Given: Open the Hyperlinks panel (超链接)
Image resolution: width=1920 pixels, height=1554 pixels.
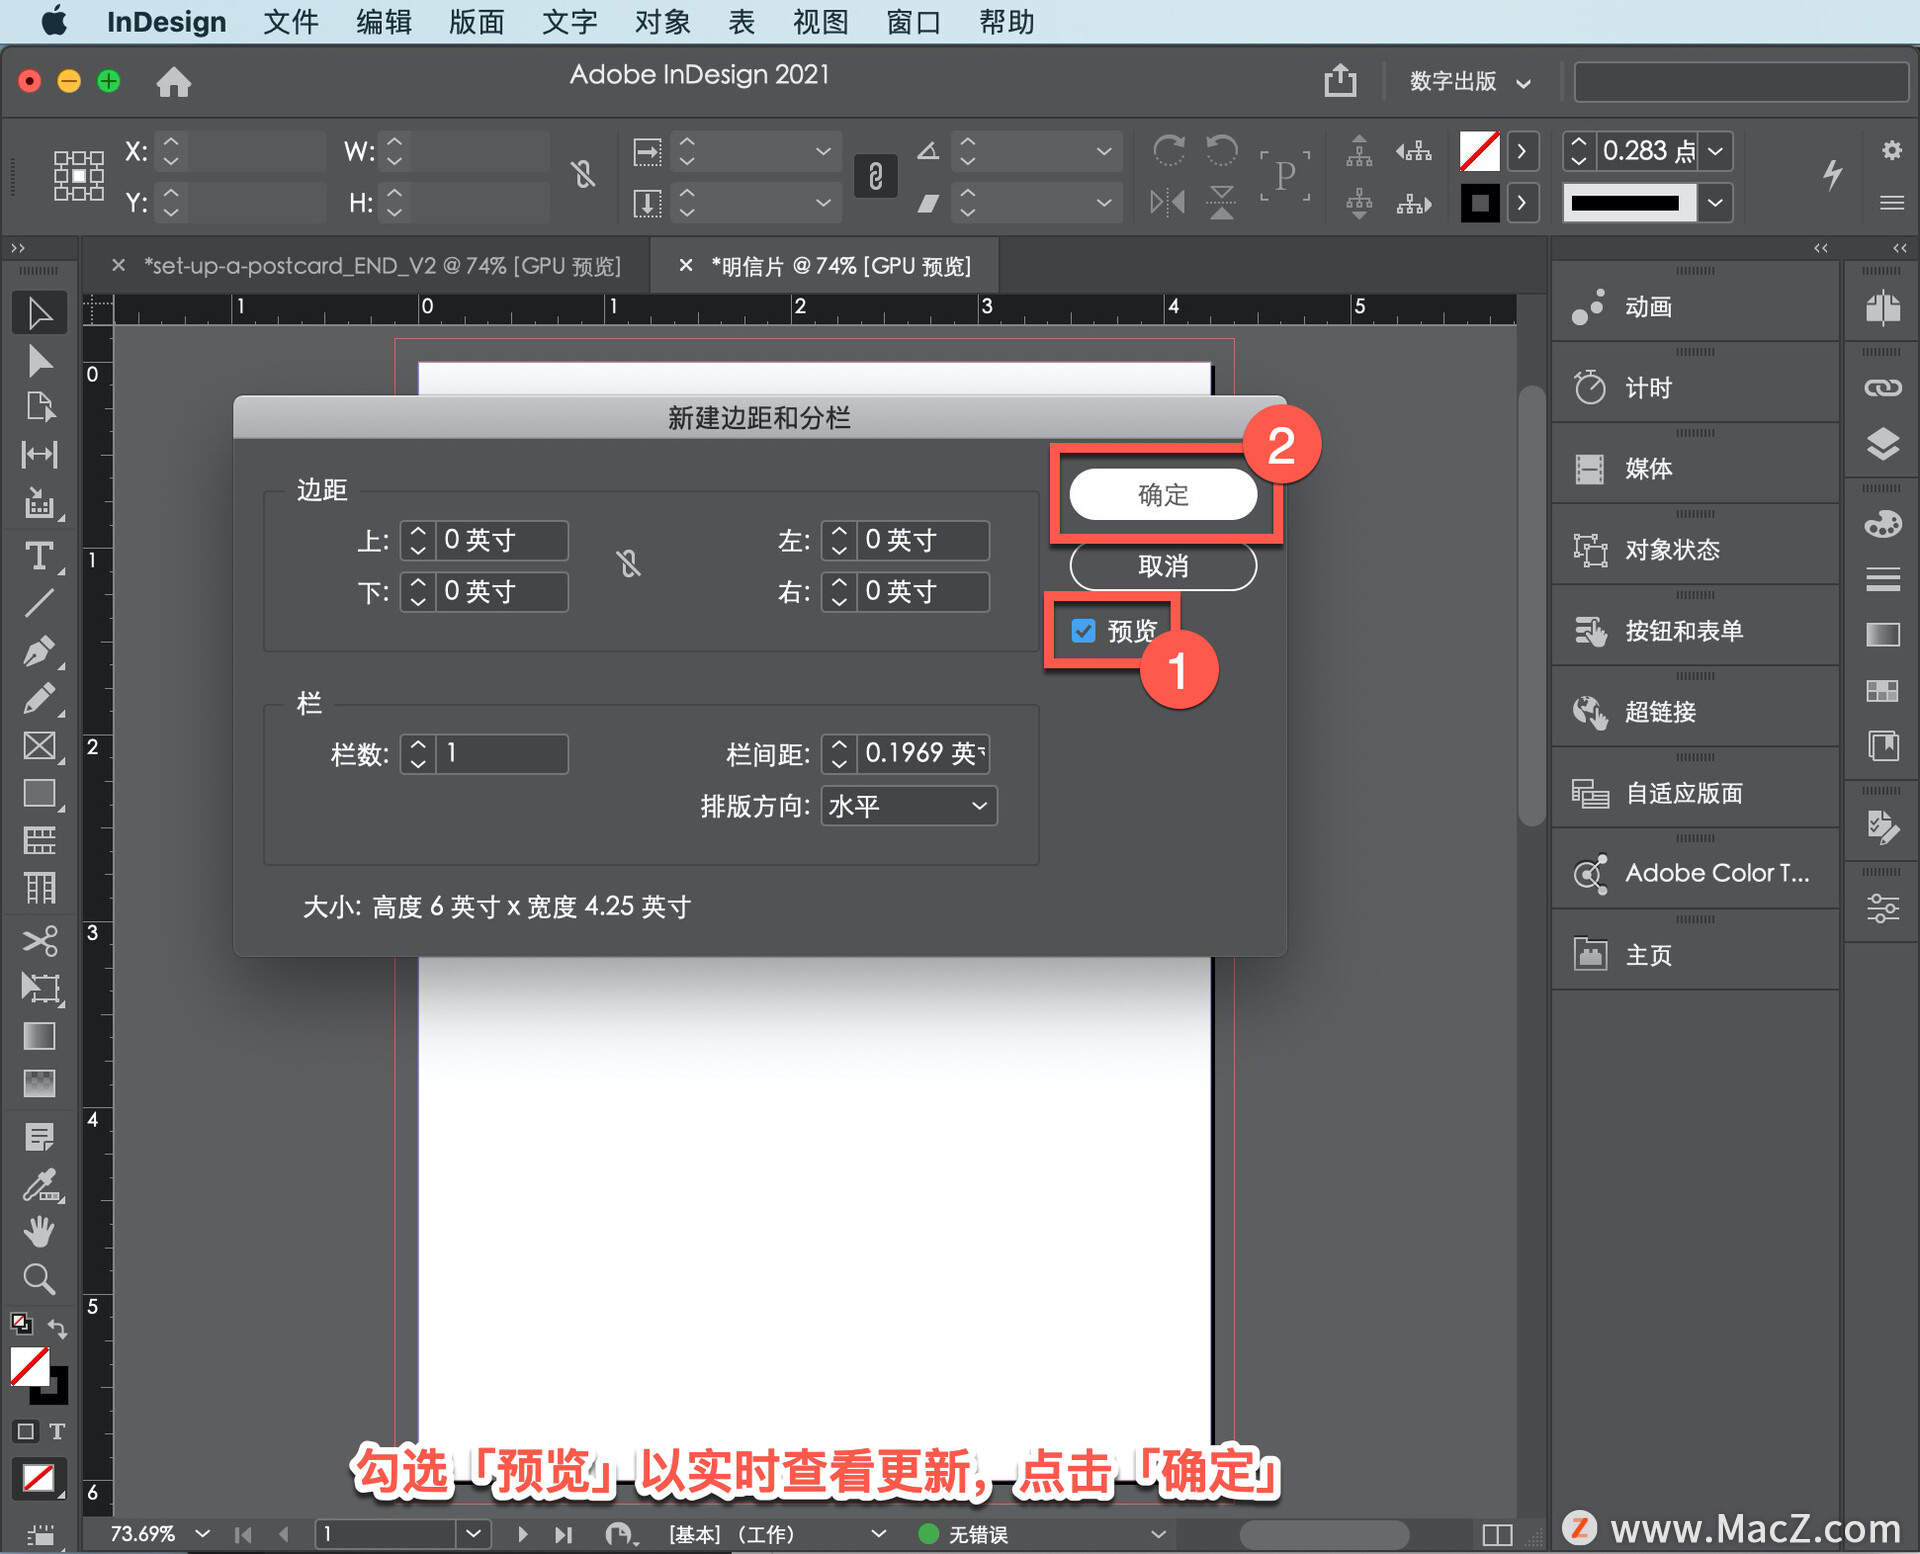Looking at the screenshot, I should tap(1660, 712).
